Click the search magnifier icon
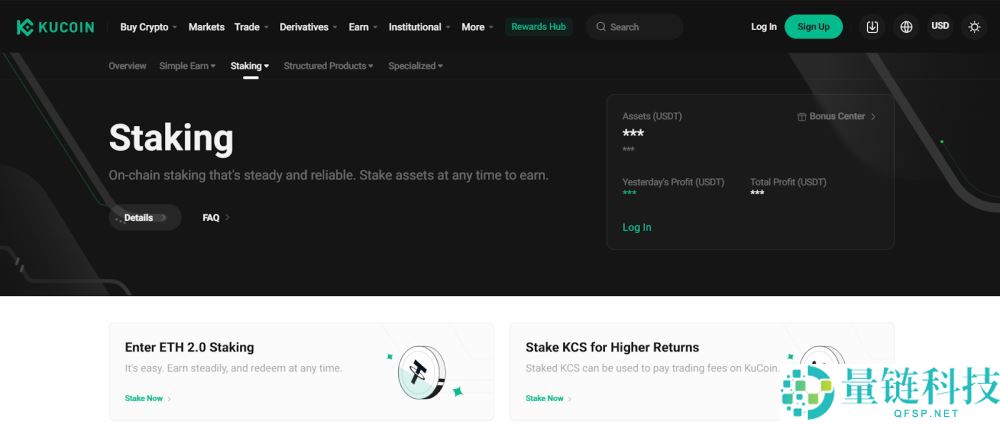Screen dimensions: 1000x424 [x=600, y=27]
